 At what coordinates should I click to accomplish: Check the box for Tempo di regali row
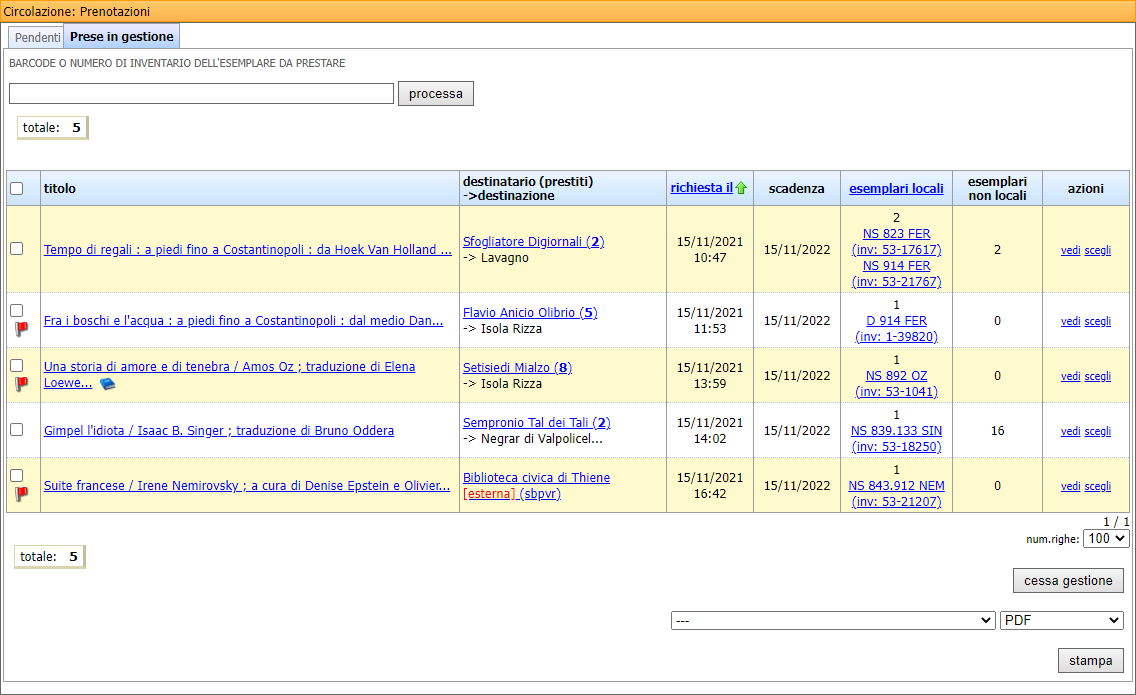coord(16,249)
